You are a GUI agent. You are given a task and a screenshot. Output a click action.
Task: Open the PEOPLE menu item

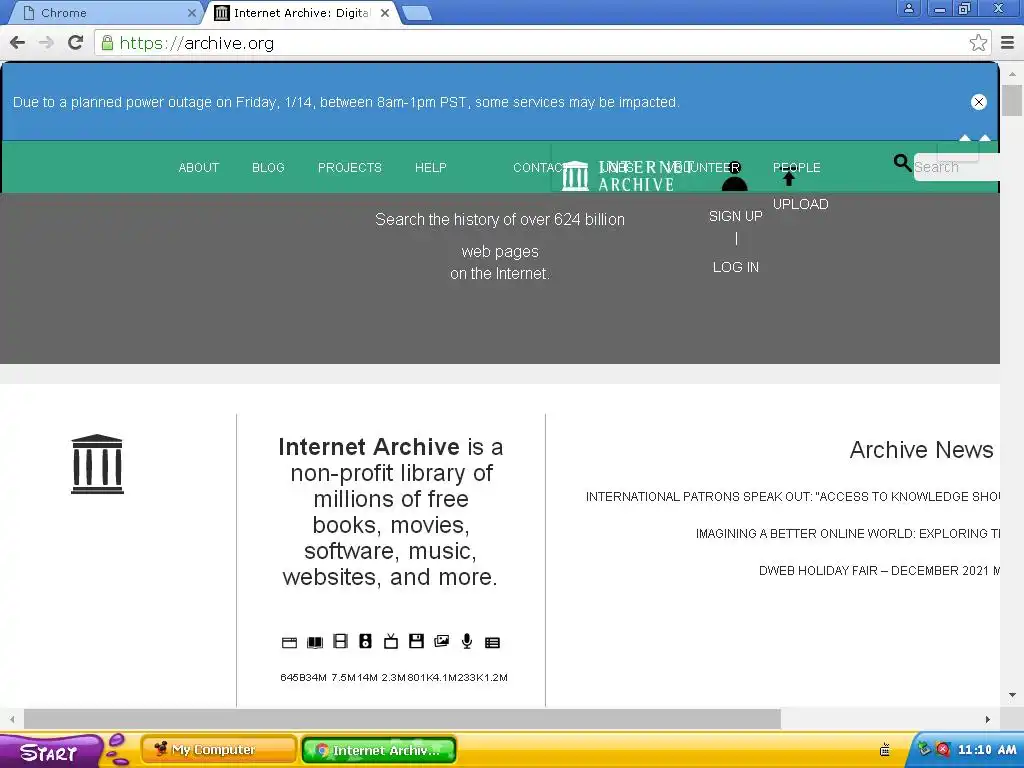(797, 168)
